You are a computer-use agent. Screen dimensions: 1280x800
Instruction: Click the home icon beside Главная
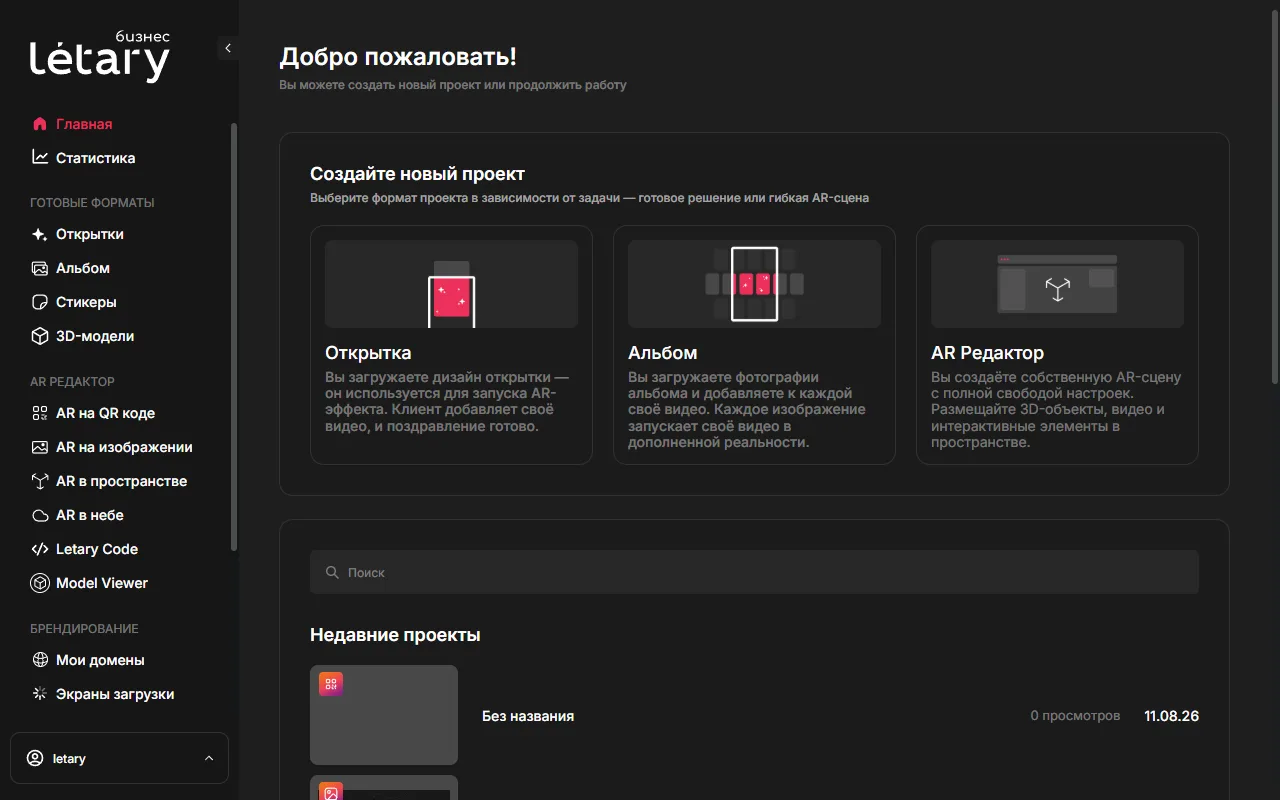(x=40, y=124)
